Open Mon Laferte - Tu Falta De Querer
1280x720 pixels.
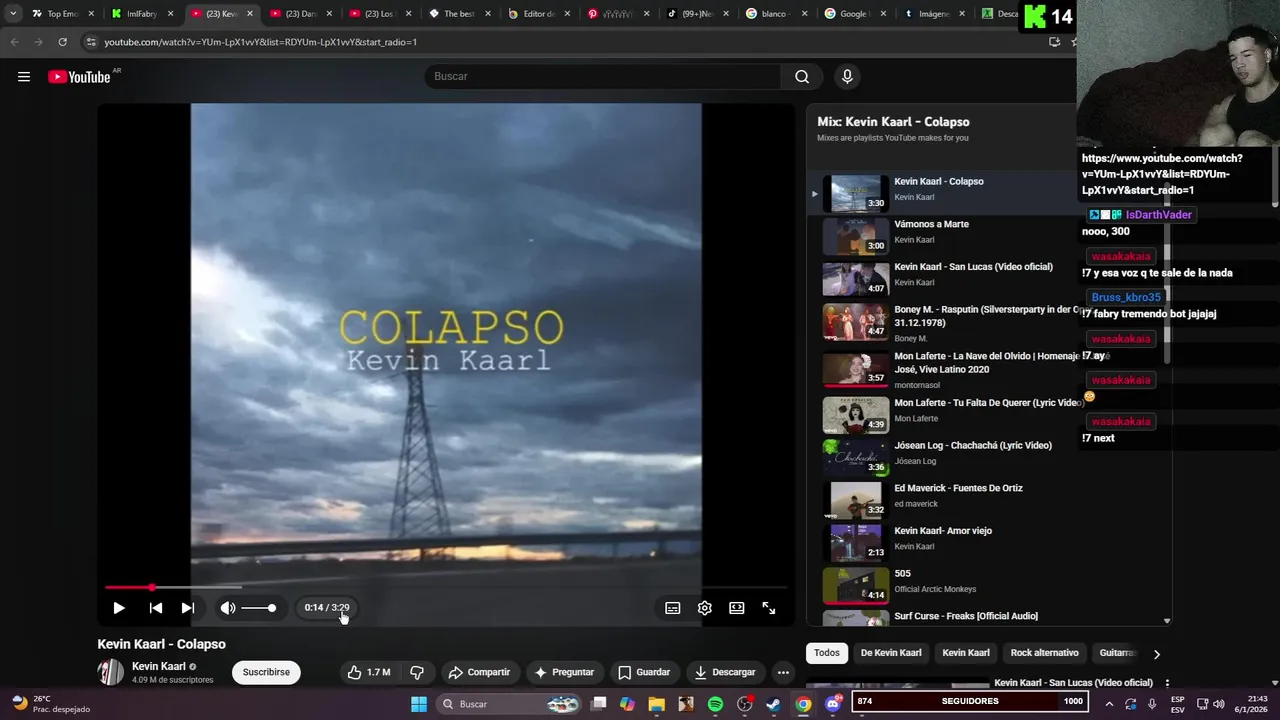[940, 414]
